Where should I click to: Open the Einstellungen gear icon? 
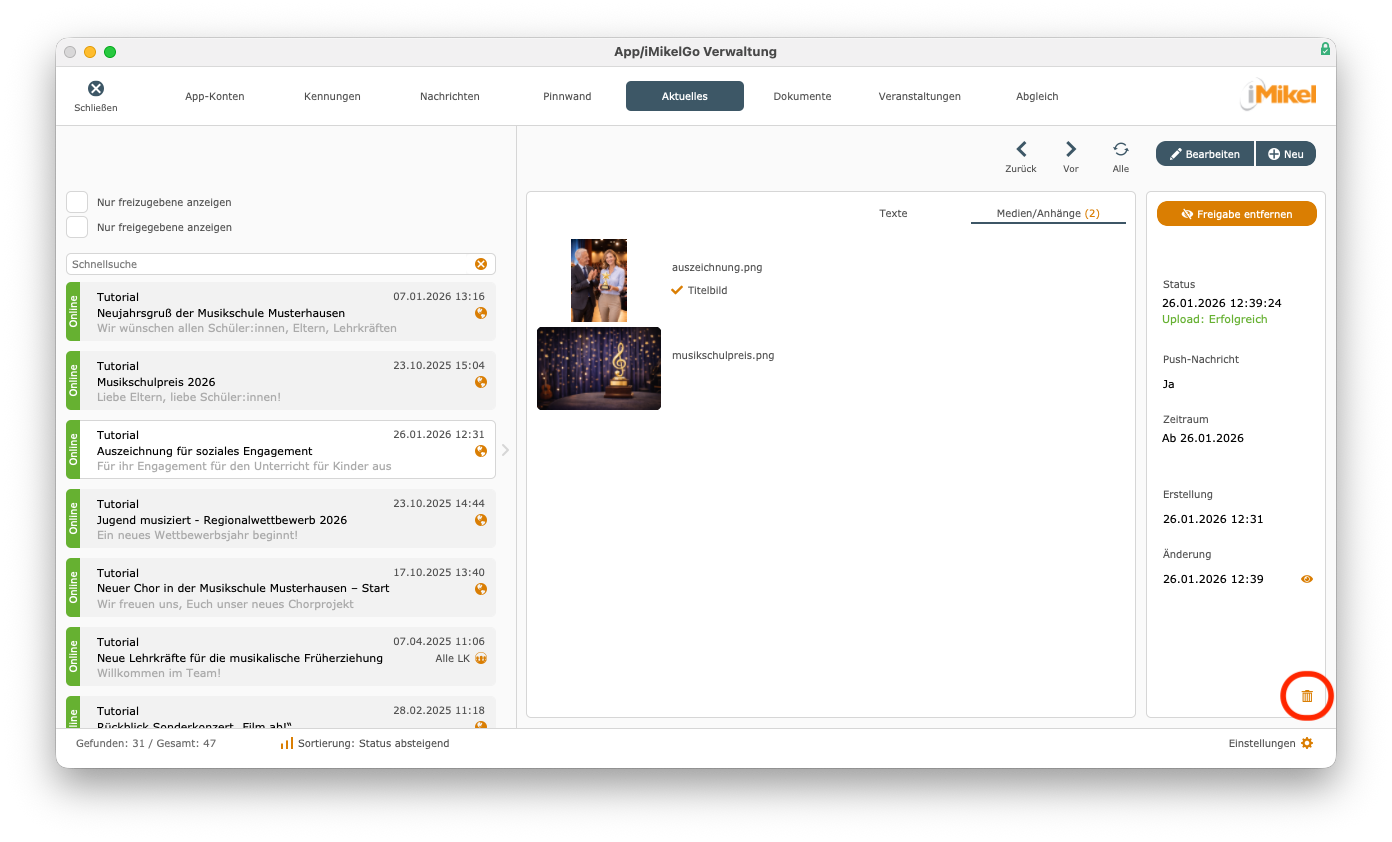(x=1306, y=743)
